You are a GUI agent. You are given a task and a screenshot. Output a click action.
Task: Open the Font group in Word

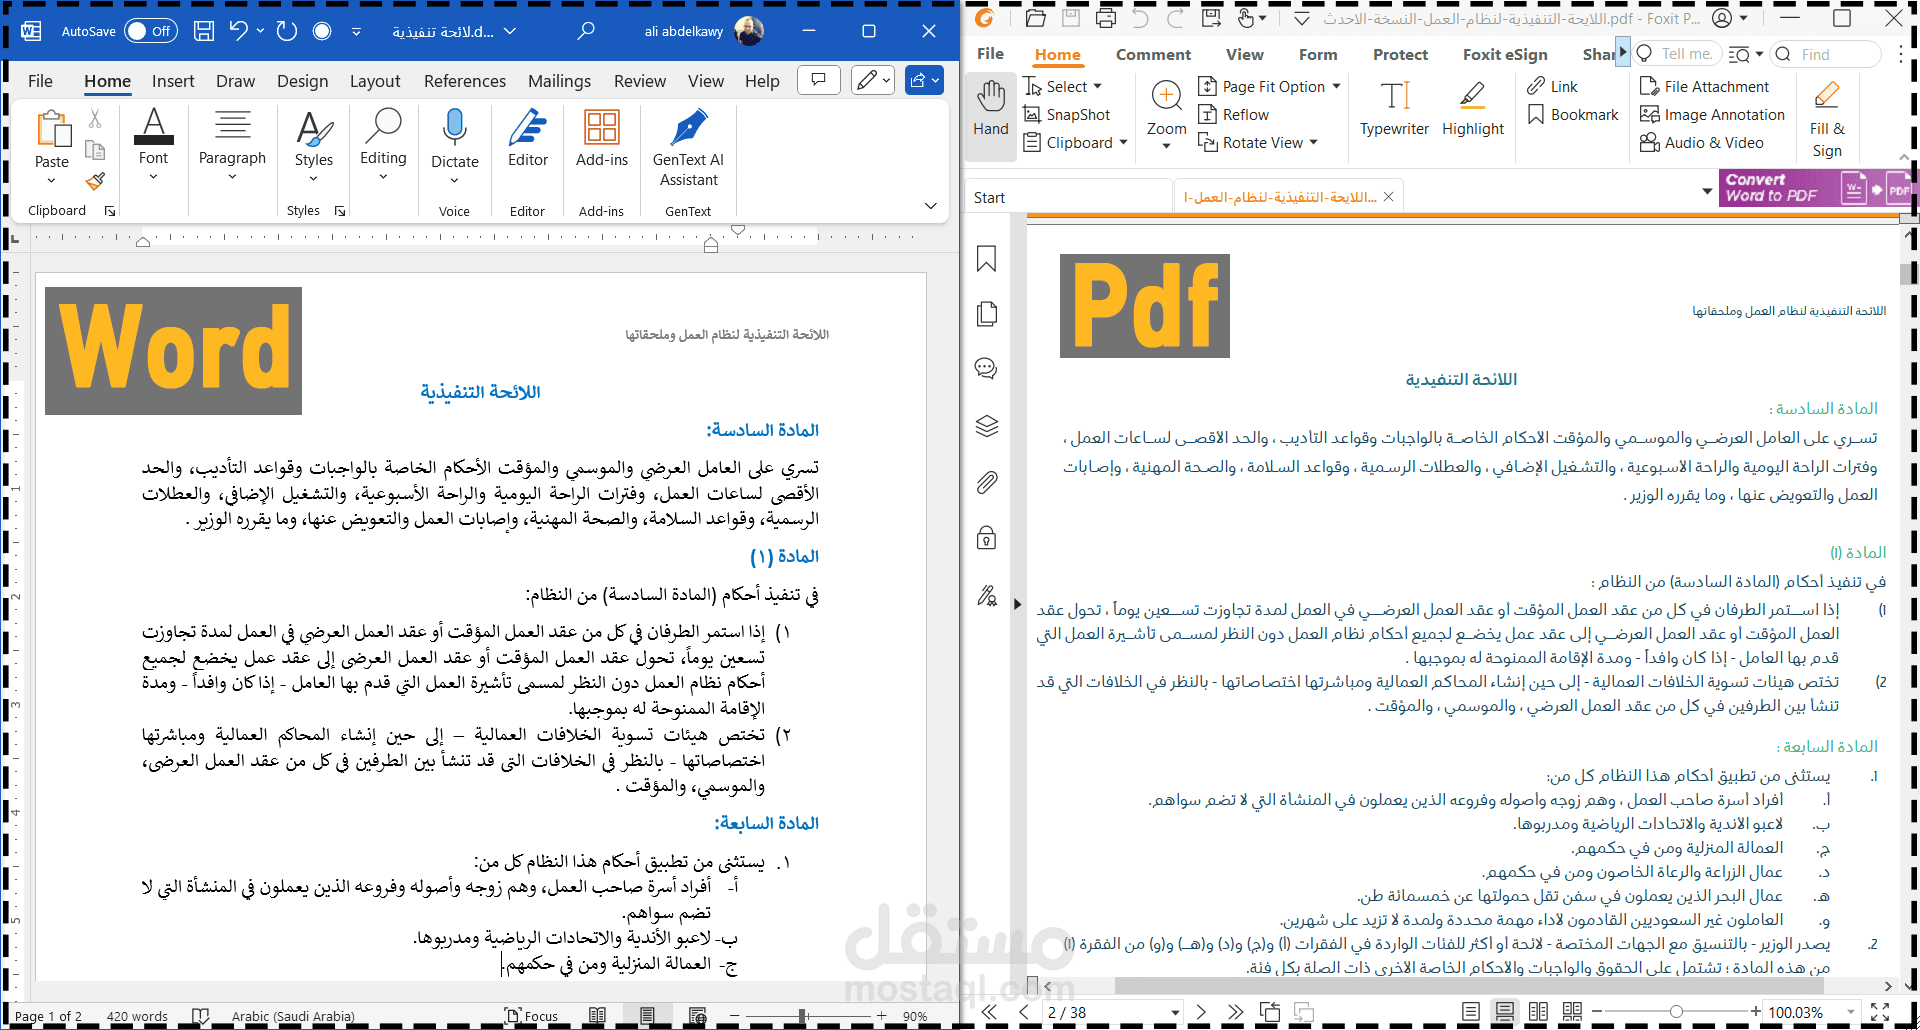(x=153, y=146)
